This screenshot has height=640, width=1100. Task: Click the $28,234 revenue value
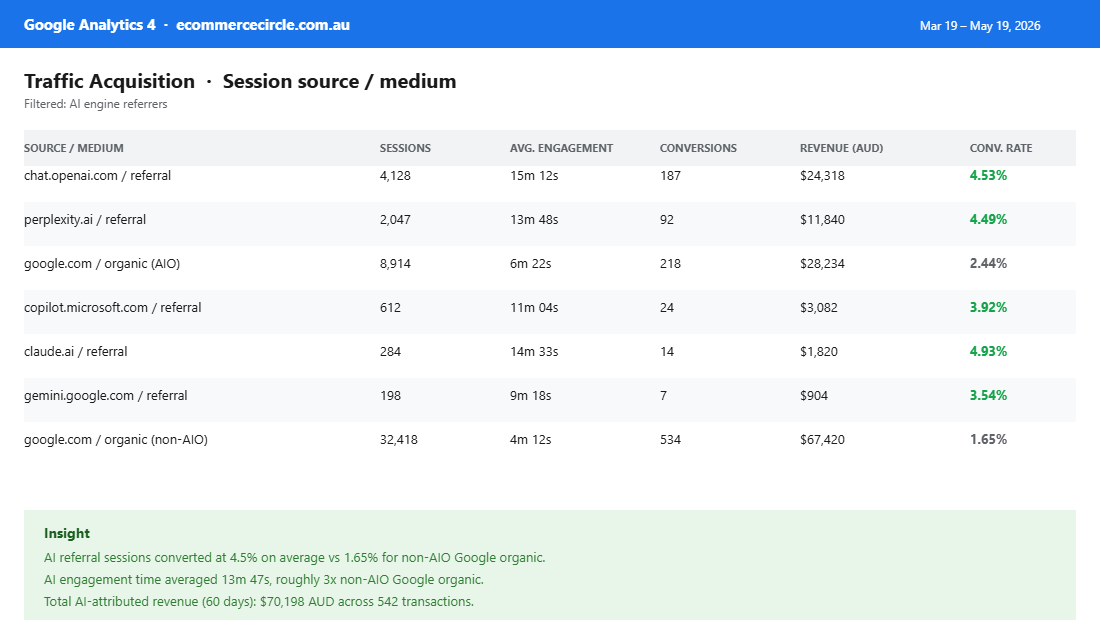(x=822, y=264)
